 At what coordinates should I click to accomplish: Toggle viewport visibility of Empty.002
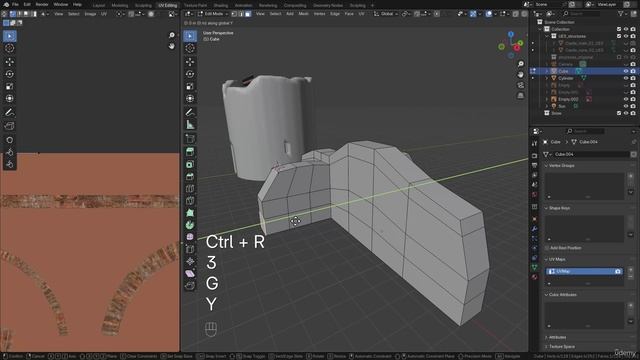click(626, 99)
